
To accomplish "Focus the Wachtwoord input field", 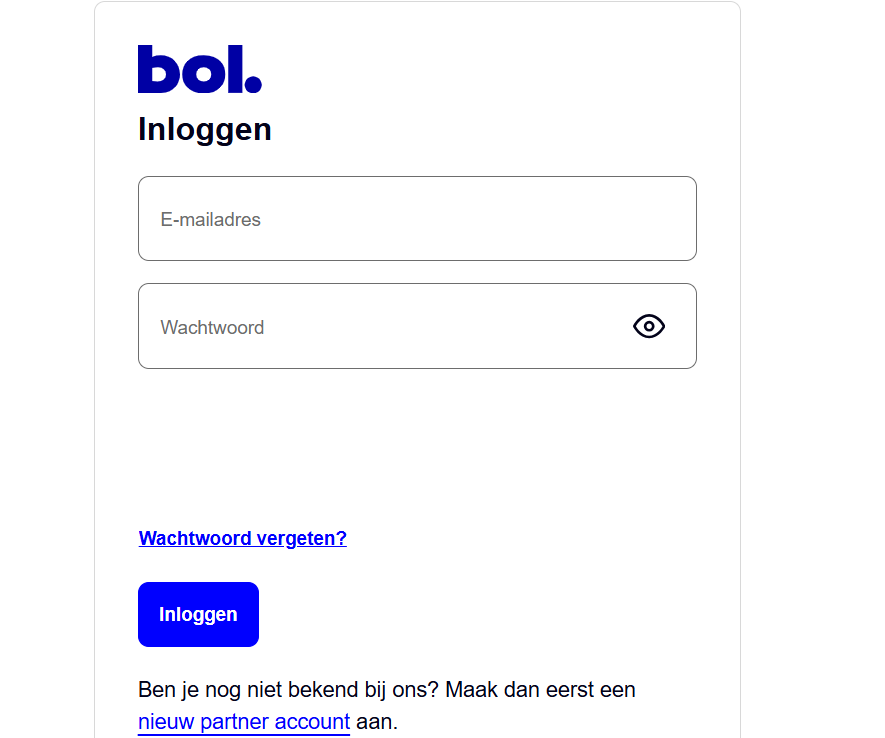I will [417, 326].
